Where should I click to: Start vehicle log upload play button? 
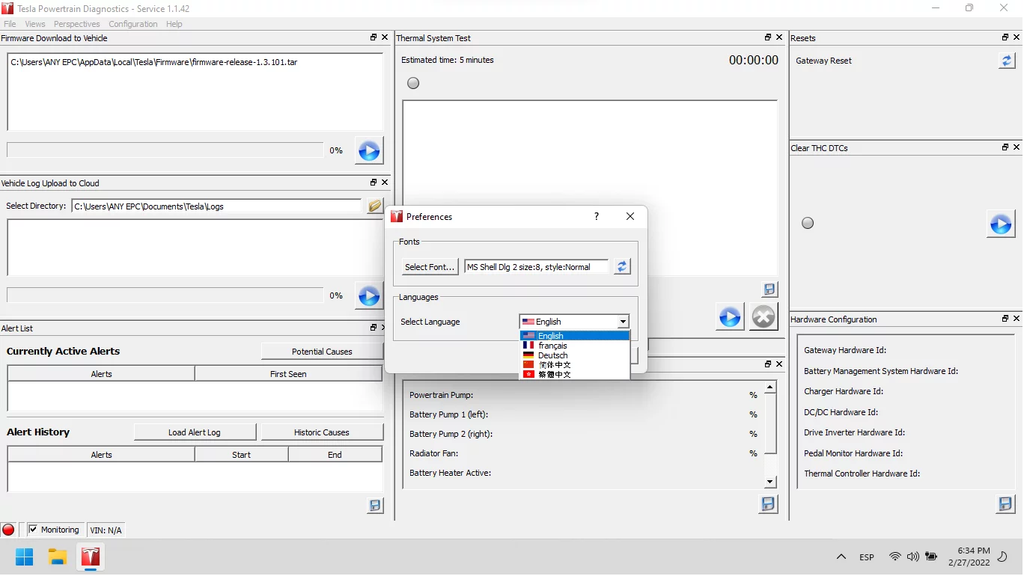pos(368,296)
